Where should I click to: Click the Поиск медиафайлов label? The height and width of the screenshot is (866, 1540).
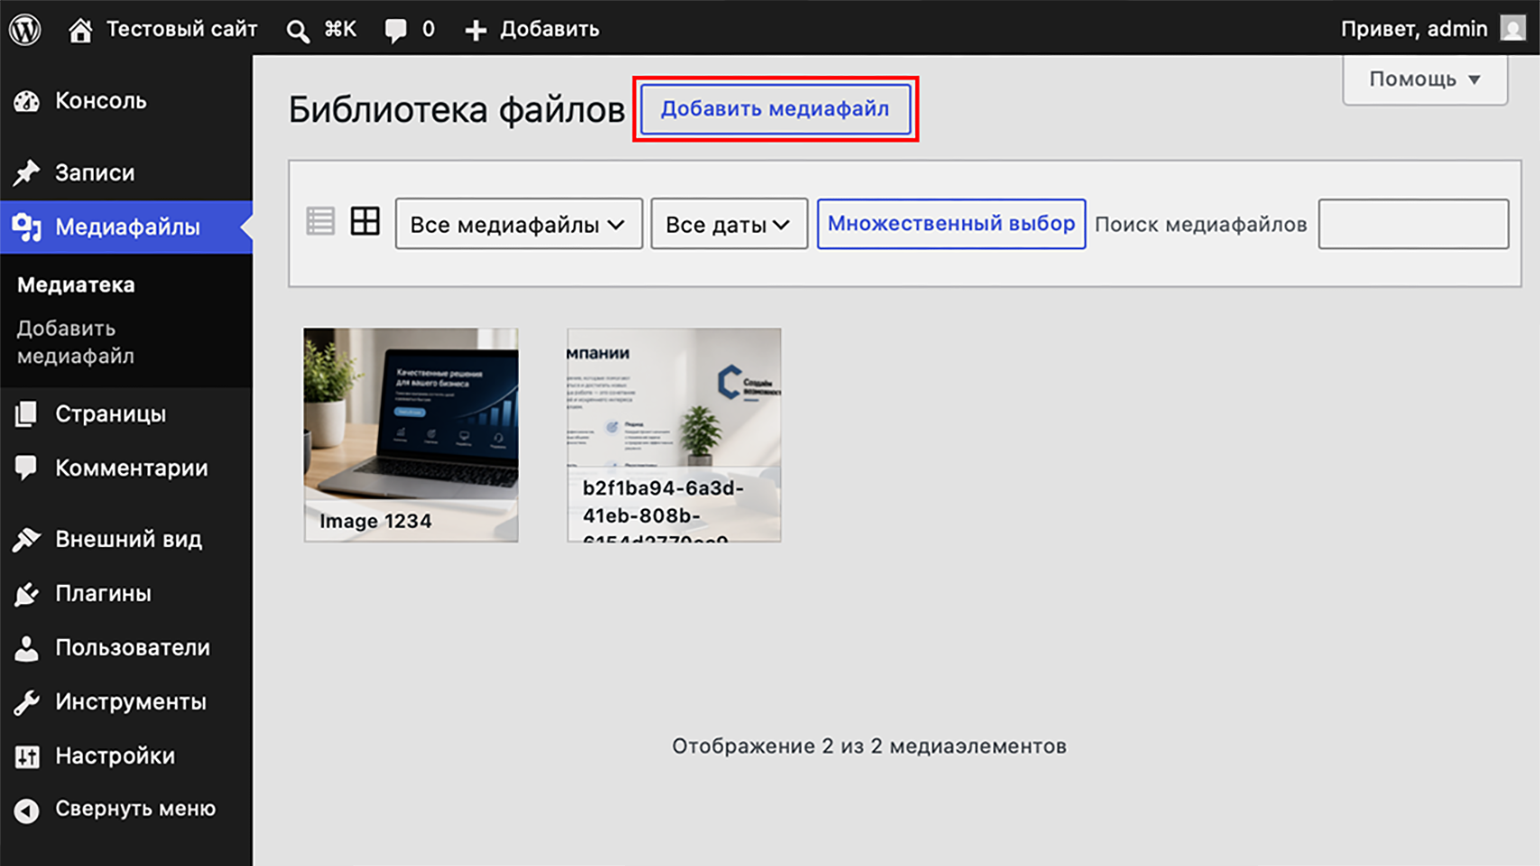[1201, 224]
